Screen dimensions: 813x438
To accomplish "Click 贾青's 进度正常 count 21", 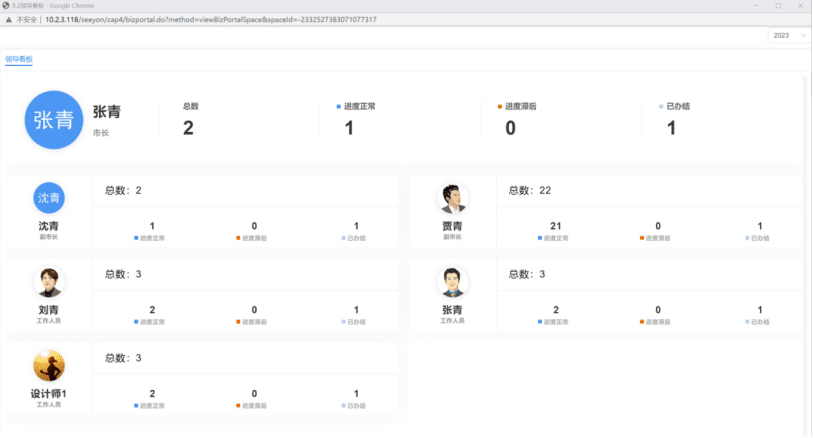I will tap(556, 226).
